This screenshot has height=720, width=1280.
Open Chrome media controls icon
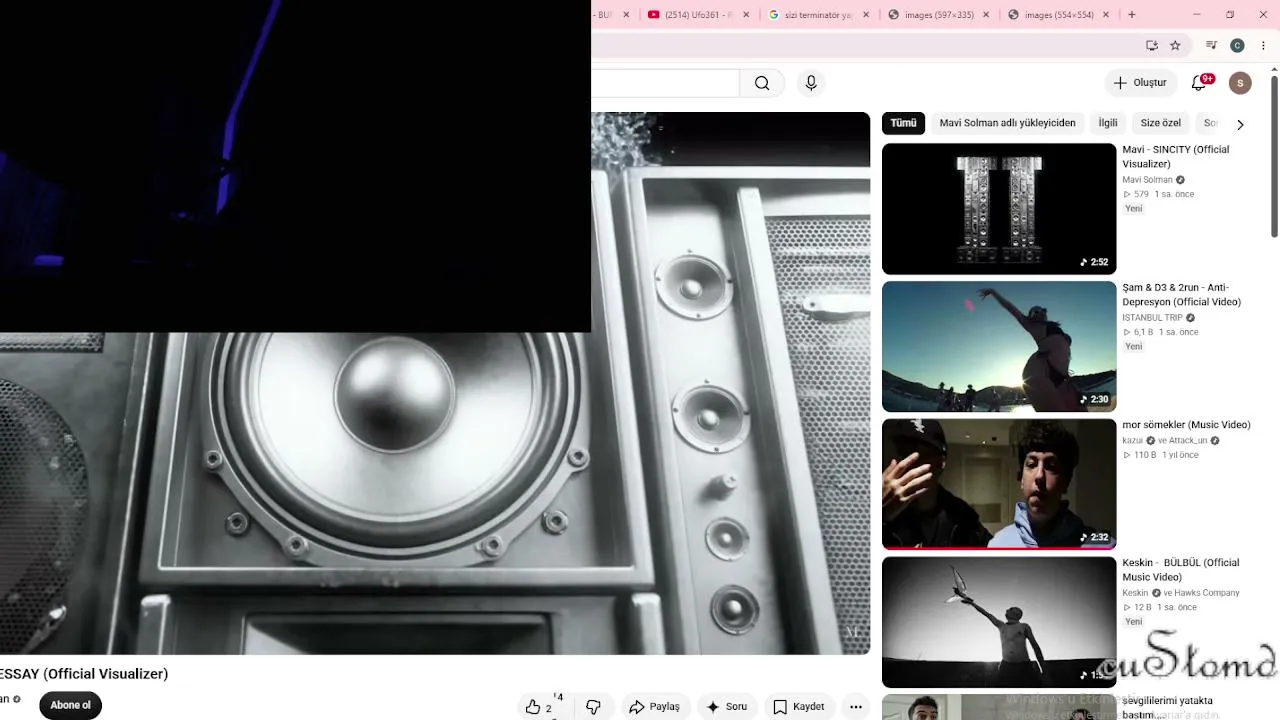pos(1211,45)
